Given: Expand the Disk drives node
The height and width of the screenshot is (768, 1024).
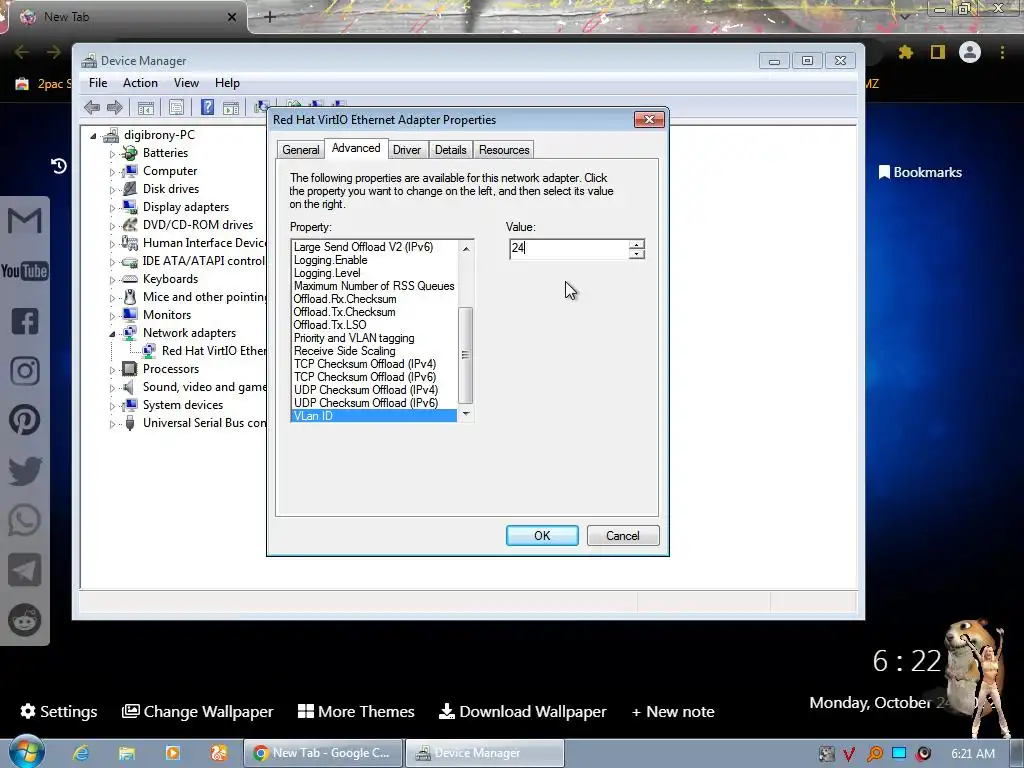Looking at the screenshot, I should pyautogui.click(x=112, y=190).
